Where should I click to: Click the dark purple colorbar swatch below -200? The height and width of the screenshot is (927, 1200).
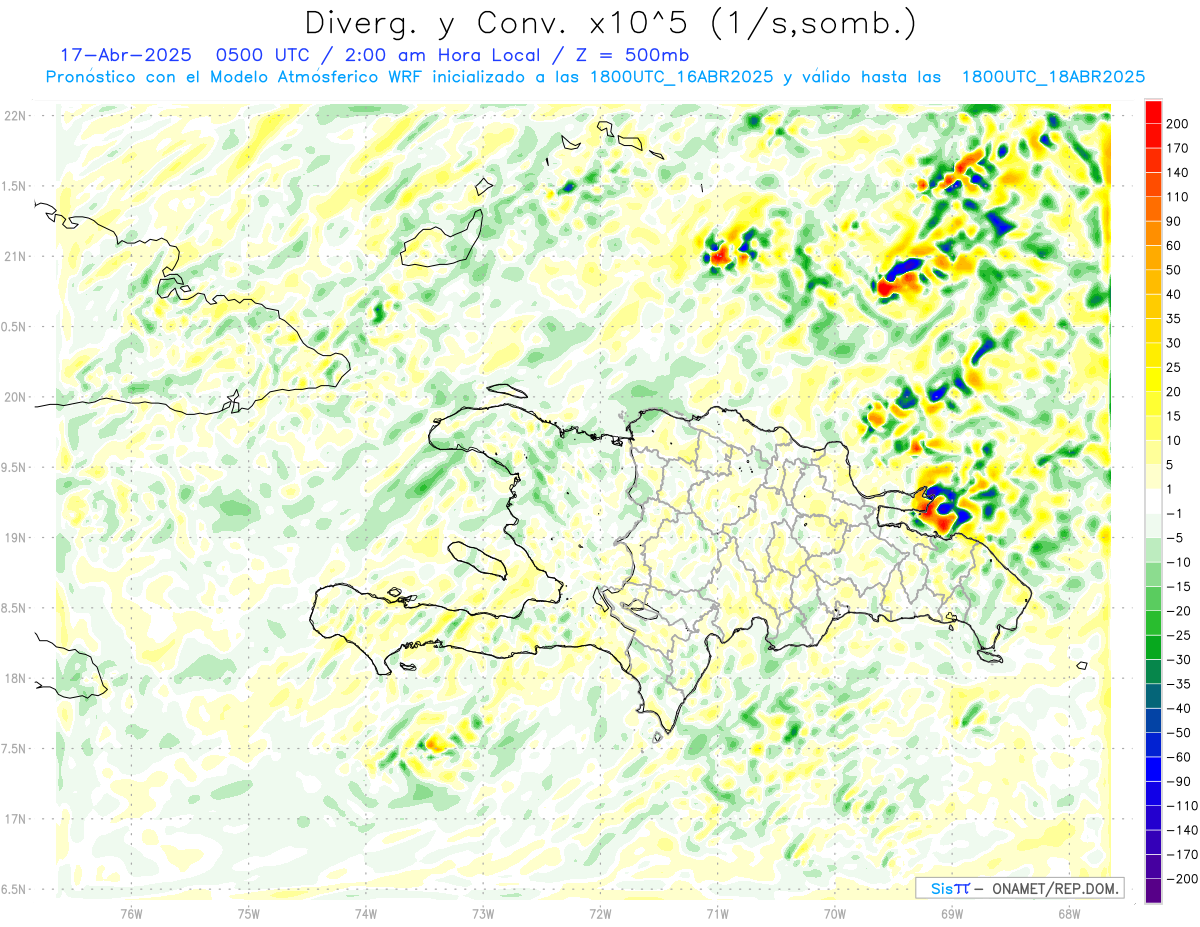1153,890
